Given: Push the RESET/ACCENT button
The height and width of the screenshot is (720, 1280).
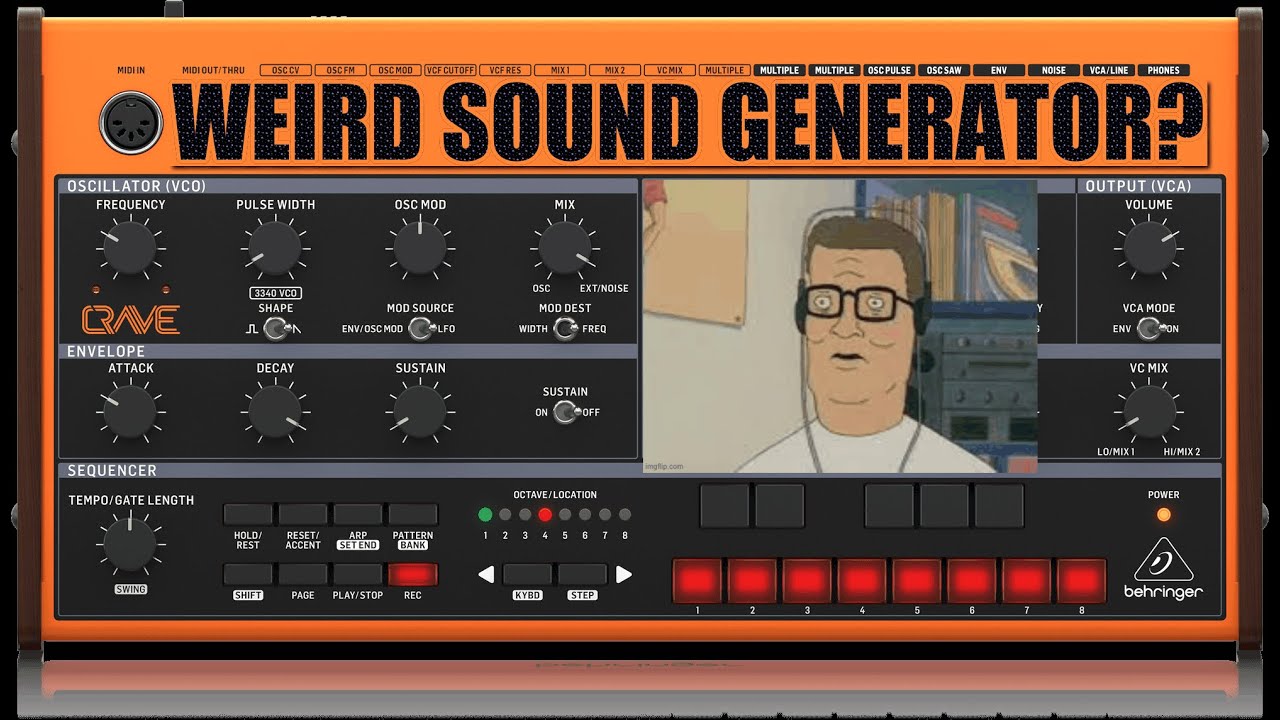Looking at the screenshot, I should coord(303,515).
